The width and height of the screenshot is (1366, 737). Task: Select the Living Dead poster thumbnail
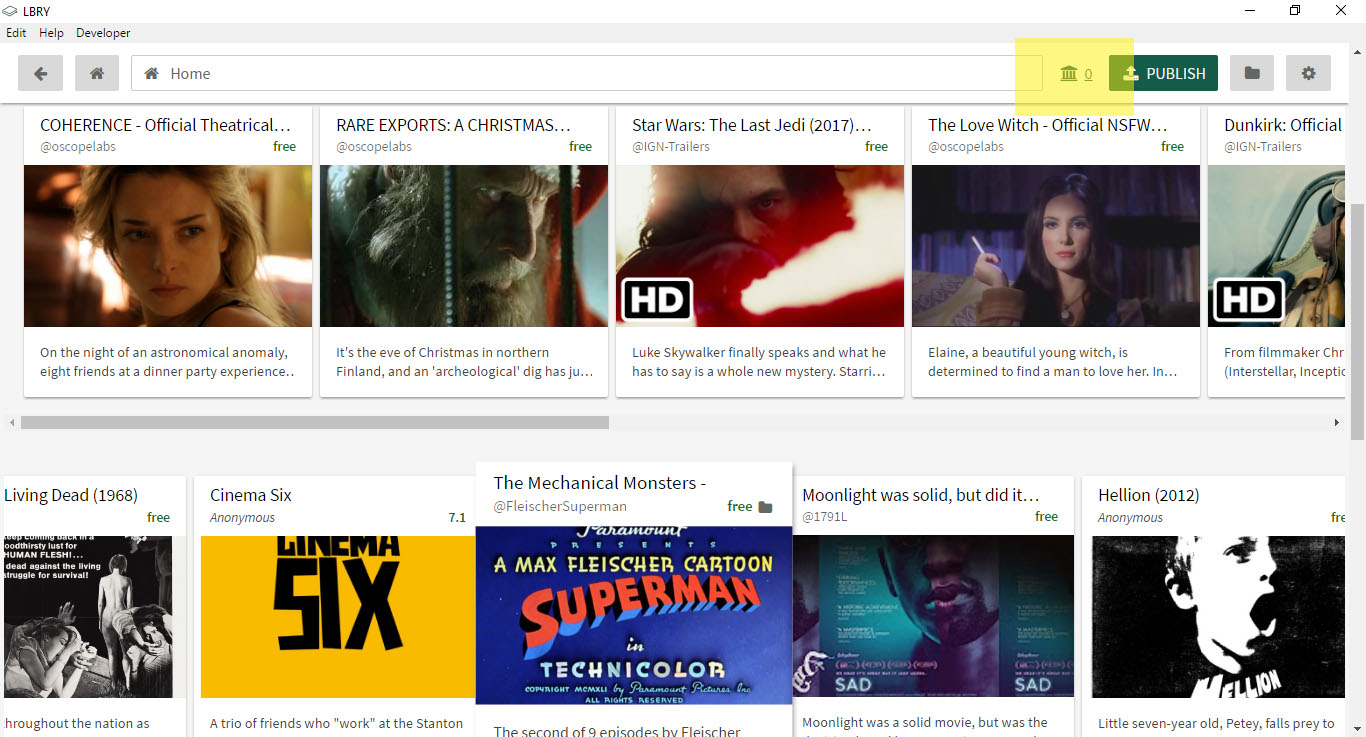tap(88, 617)
